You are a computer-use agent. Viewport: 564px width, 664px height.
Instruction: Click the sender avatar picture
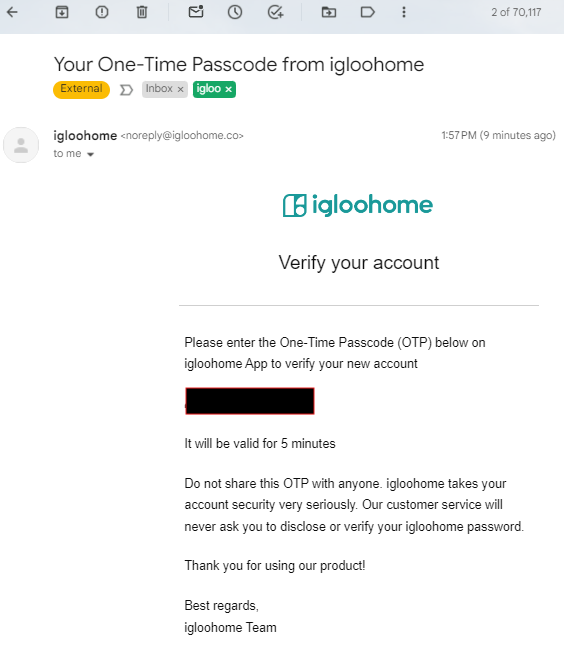tap(21, 145)
